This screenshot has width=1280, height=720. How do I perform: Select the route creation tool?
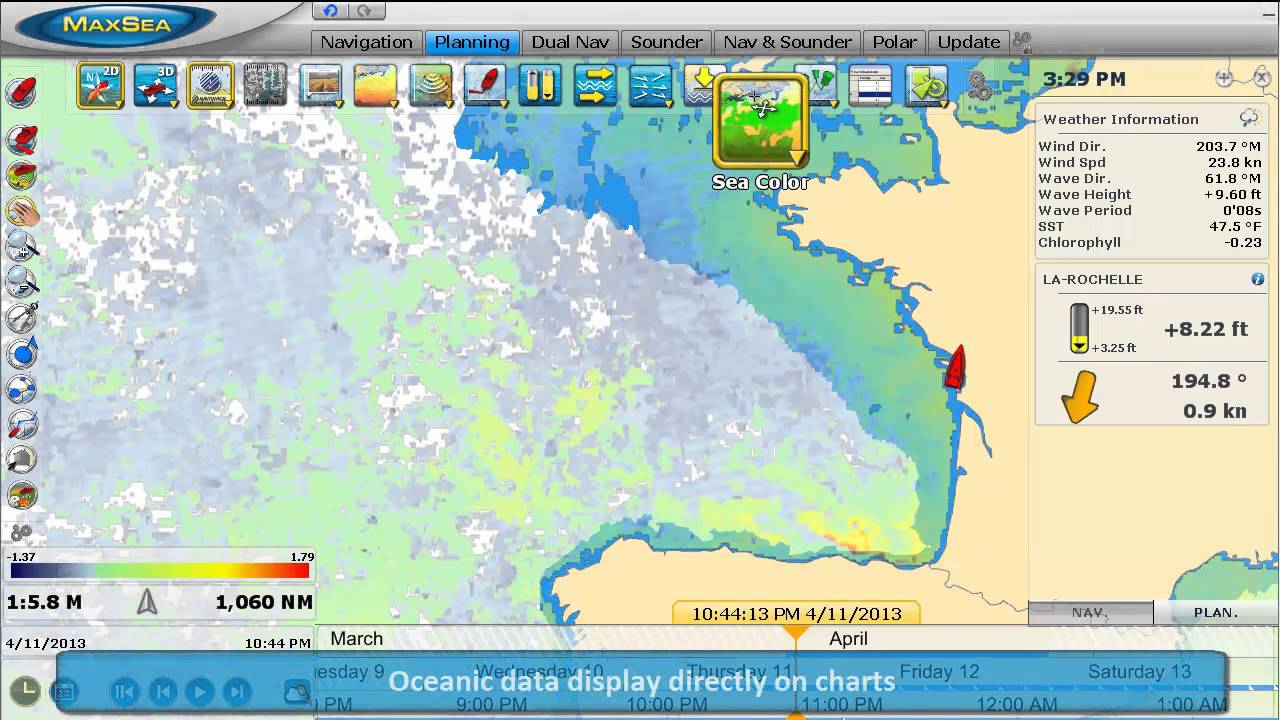click(22, 389)
